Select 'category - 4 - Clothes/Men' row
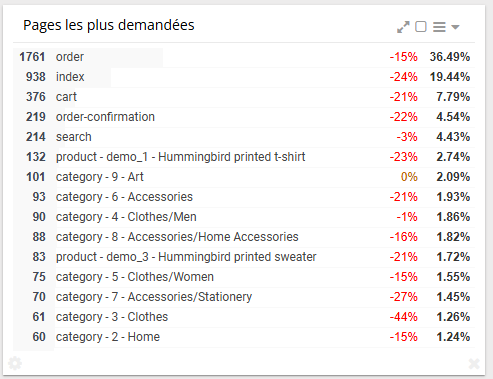Screen dimensions: 493x379 [x=244, y=217]
